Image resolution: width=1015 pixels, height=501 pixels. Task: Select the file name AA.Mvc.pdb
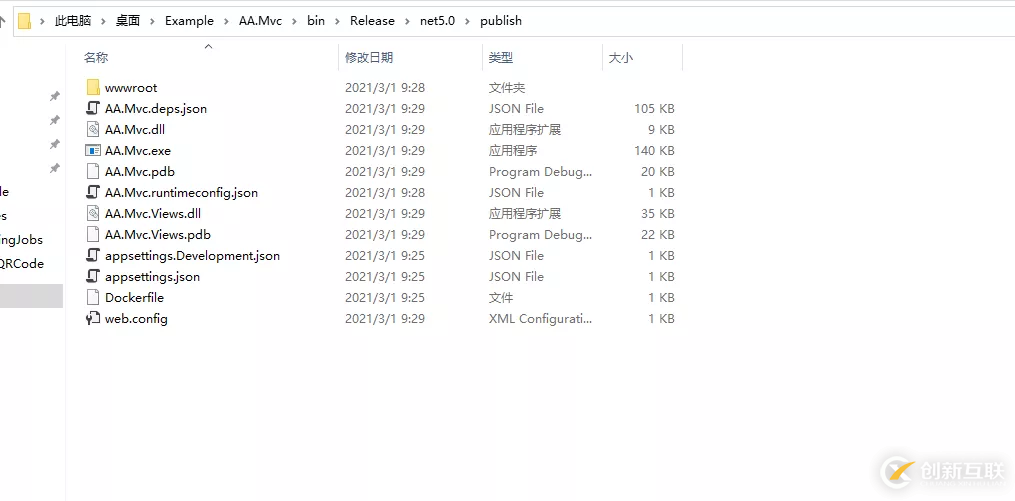click(140, 172)
